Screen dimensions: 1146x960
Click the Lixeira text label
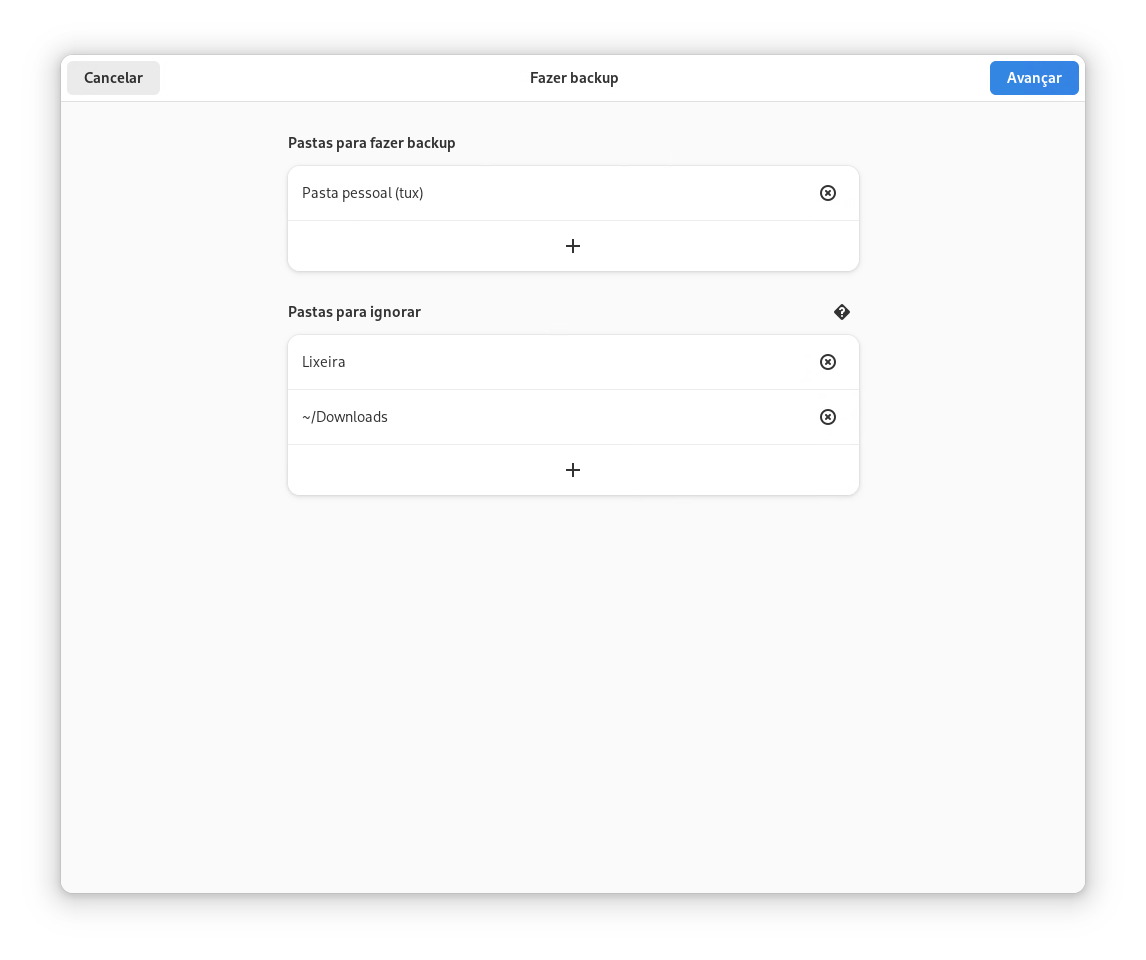(x=324, y=362)
